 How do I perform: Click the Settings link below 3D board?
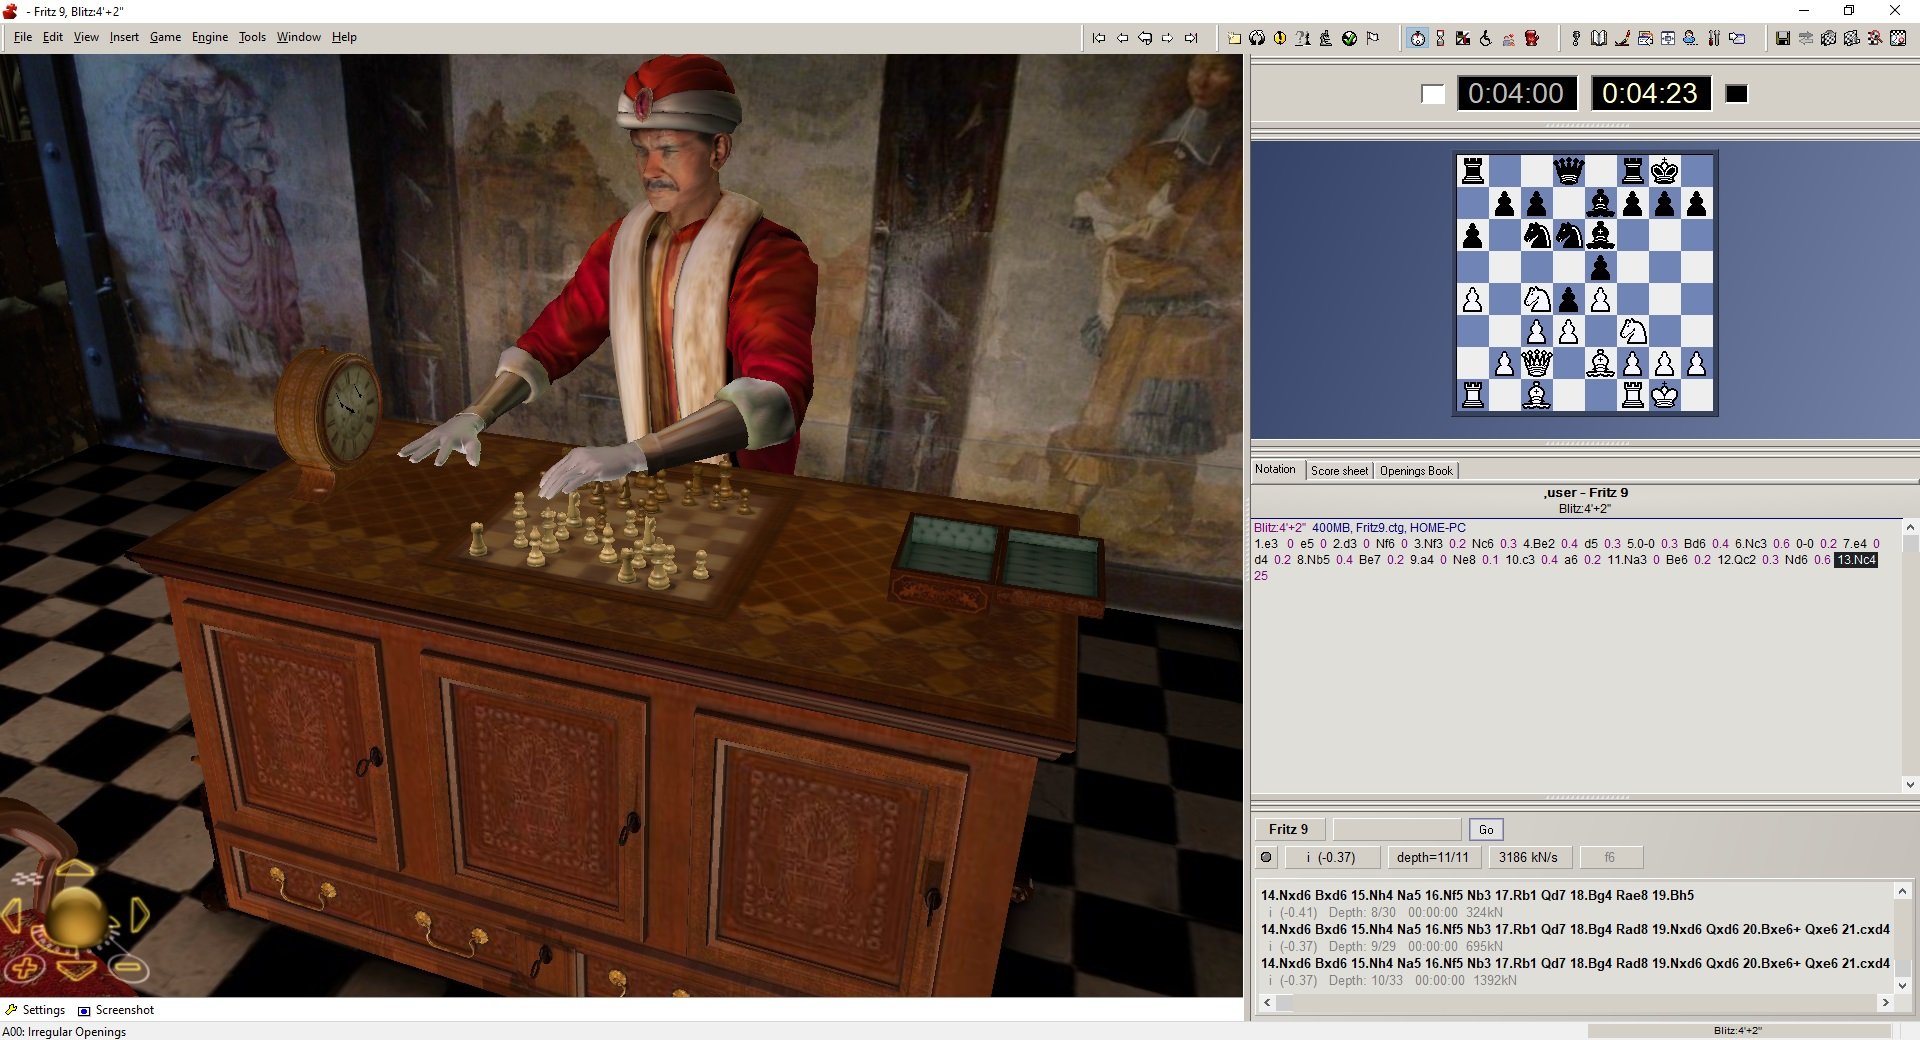[35, 1010]
